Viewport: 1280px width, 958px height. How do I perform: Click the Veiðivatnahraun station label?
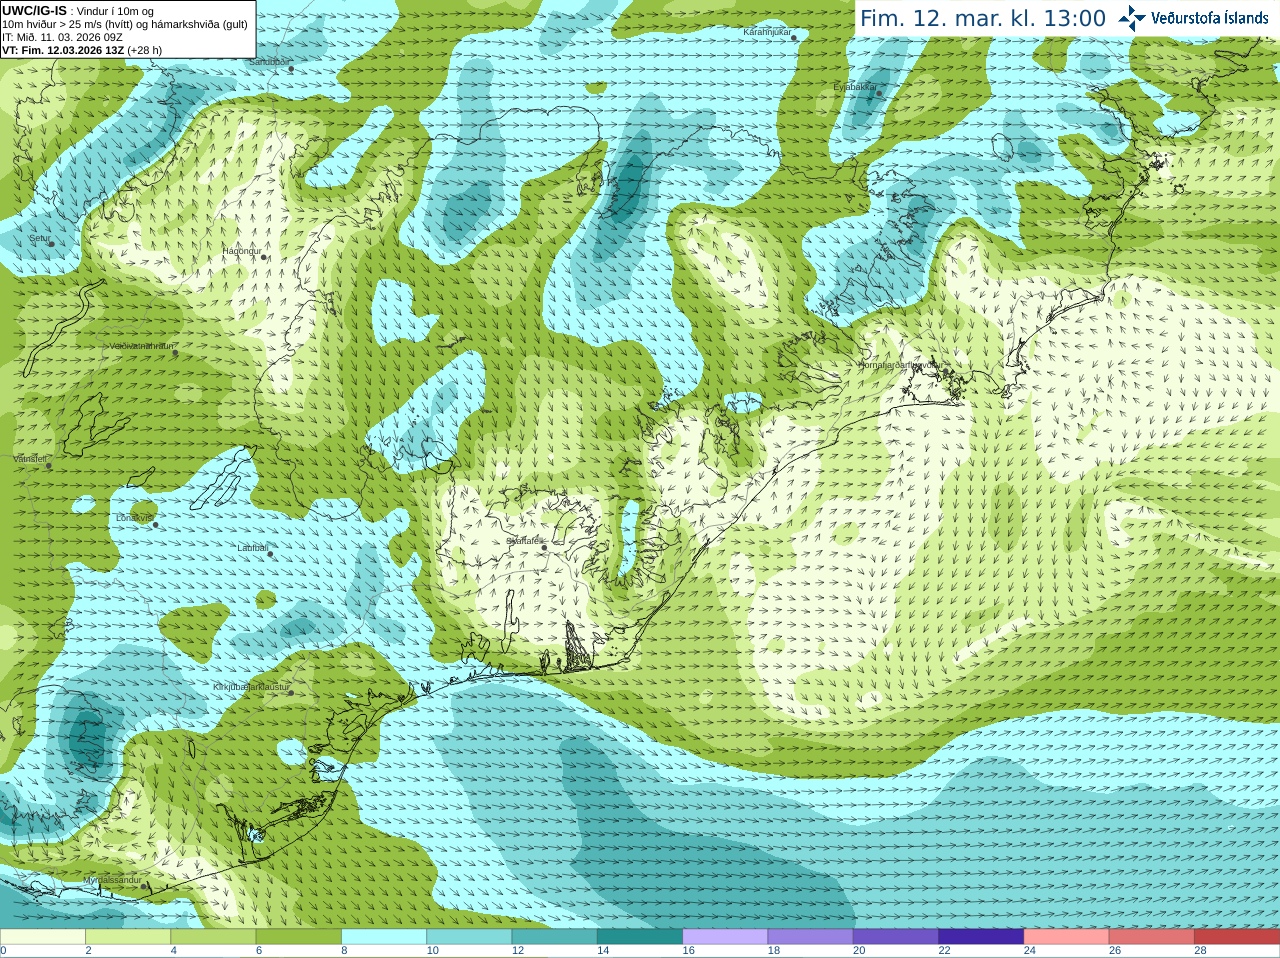click(x=141, y=346)
